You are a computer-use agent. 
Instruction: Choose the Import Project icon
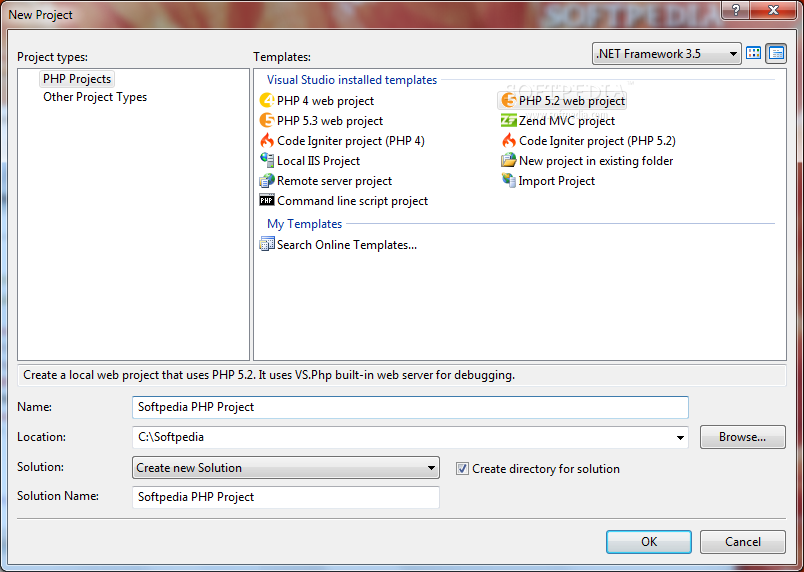point(509,180)
